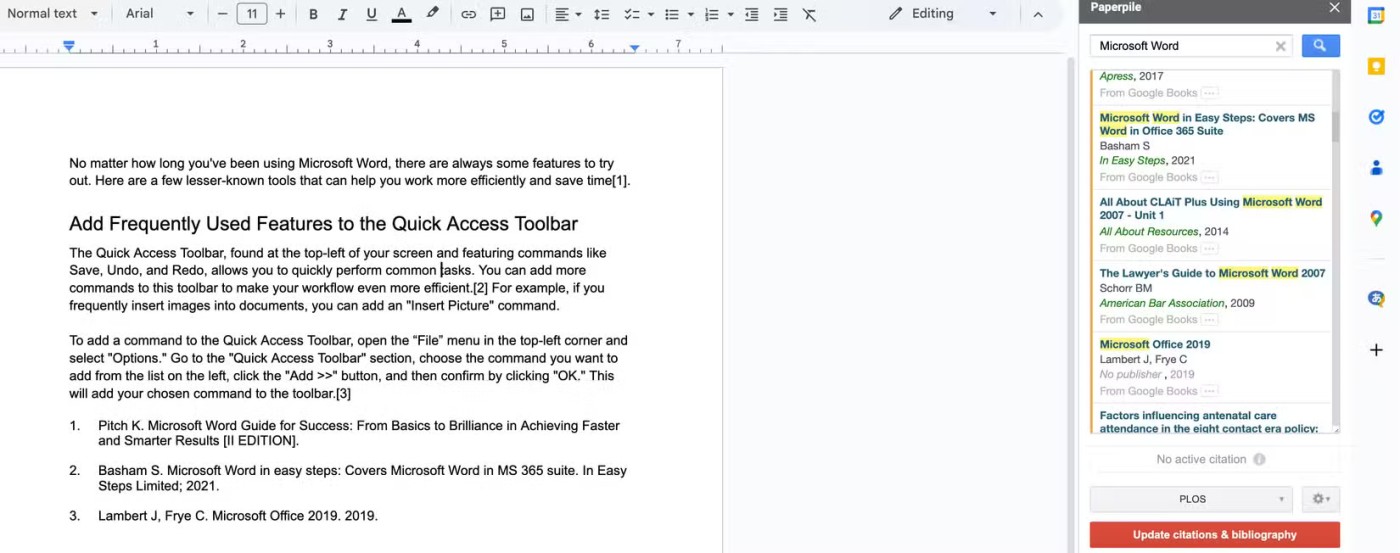Open the text alignment options
1400x553 pixels.
click(567, 14)
